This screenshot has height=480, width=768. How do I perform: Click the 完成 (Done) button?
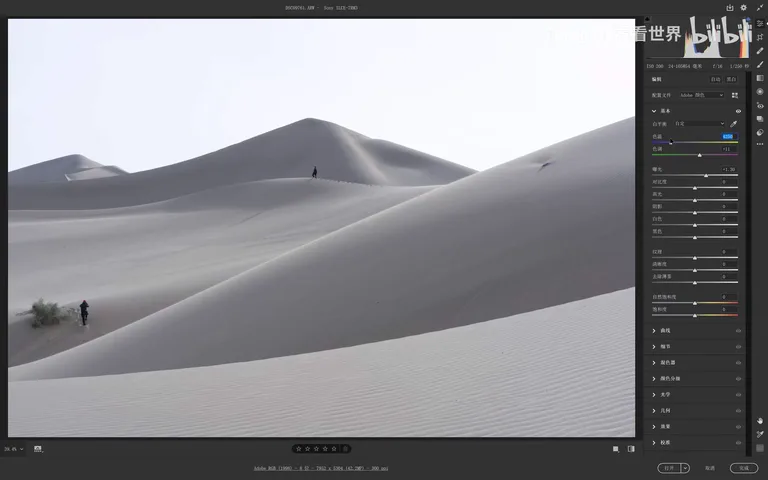click(744, 468)
